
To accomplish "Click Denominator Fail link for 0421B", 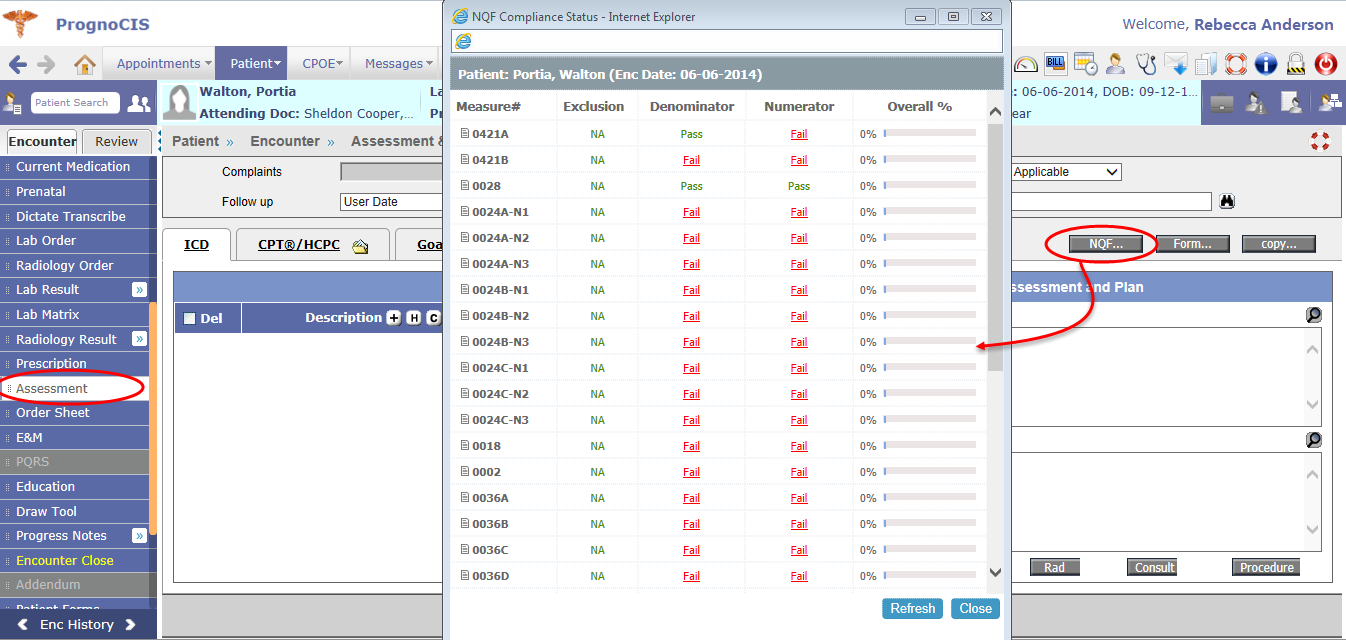I will 692,160.
